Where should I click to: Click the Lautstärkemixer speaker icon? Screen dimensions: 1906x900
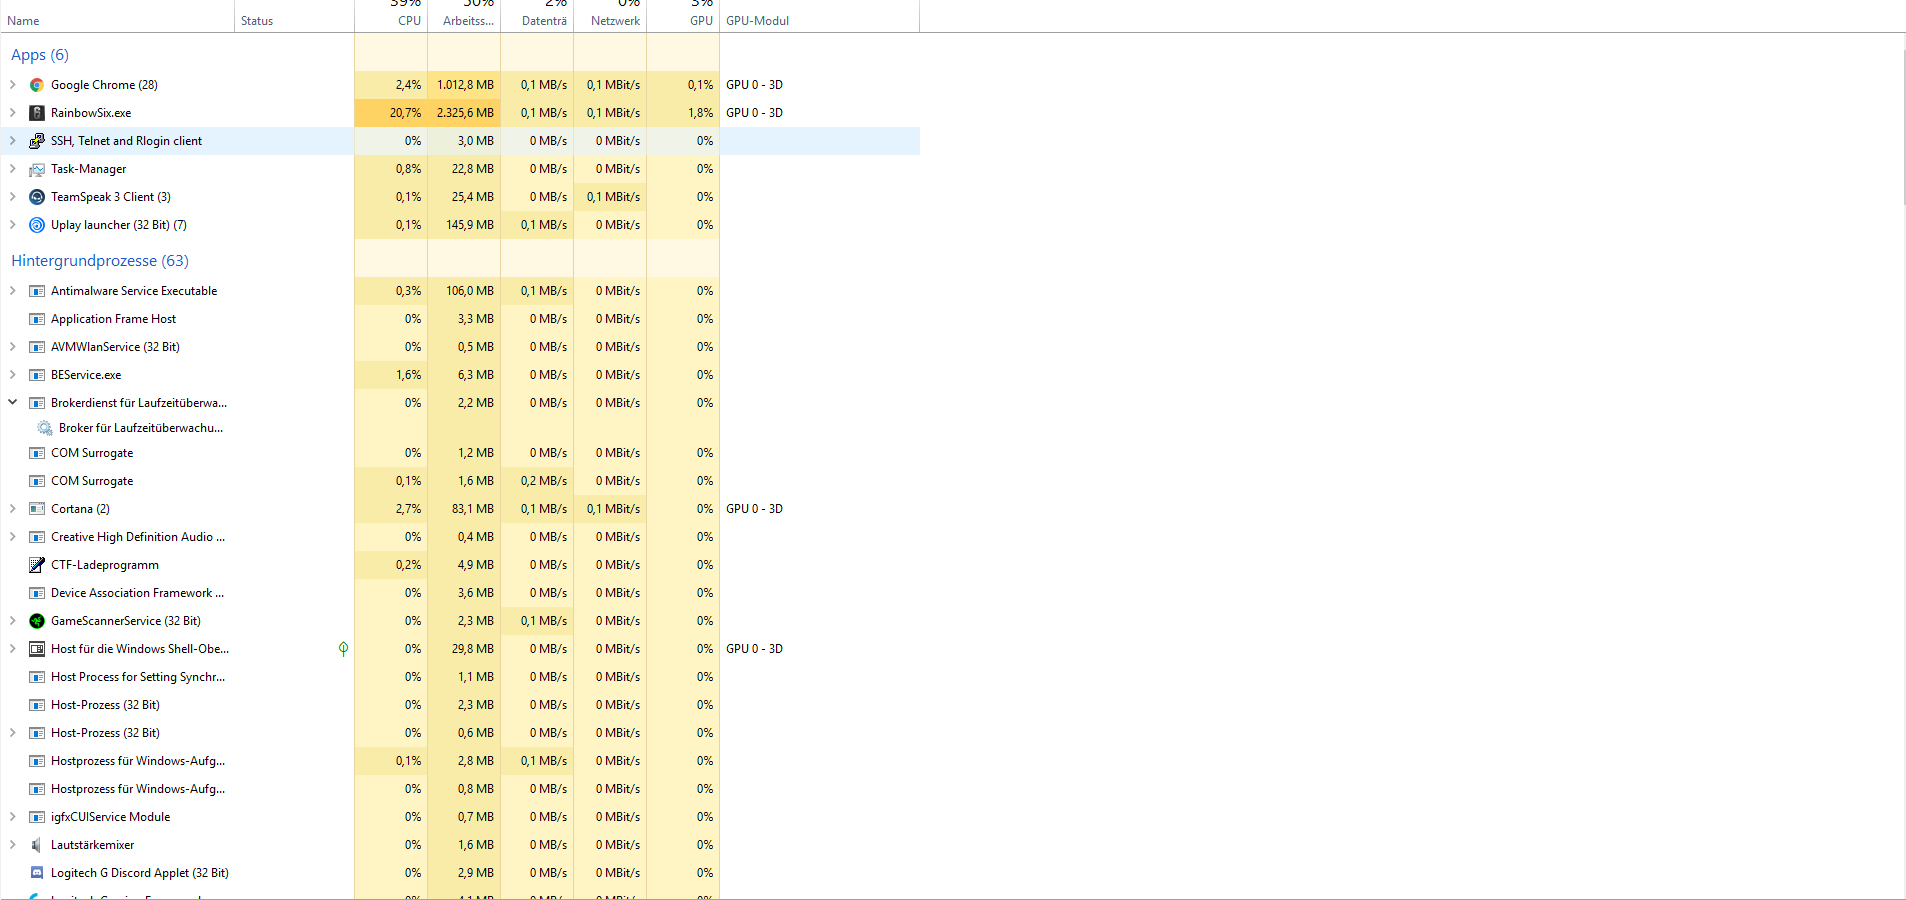(x=37, y=845)
